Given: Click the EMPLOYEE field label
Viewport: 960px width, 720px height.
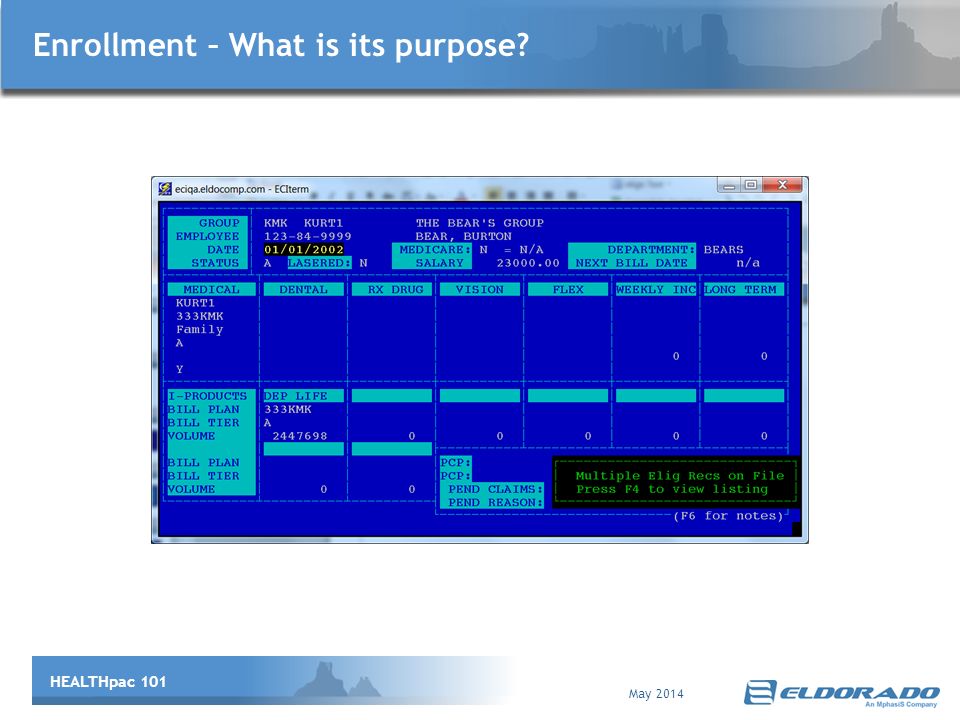Looking at the screenshot, I should pyautogui.click(x=207, y=236).
